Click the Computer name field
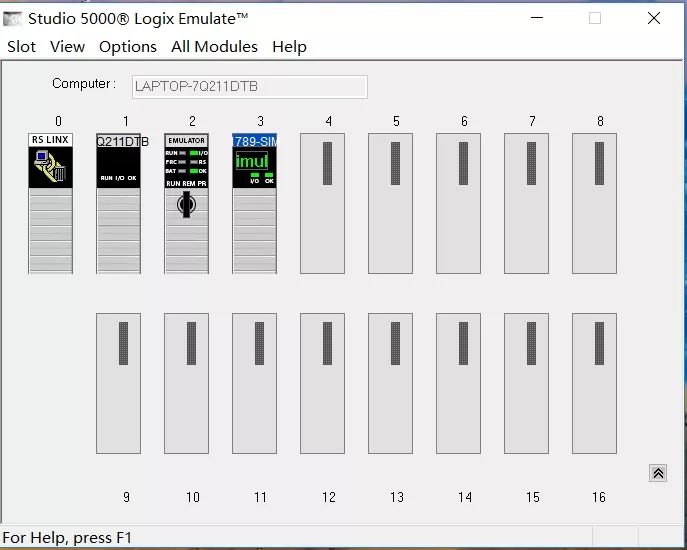The height and width of the screenshot is (550, 687). point(250,87)
